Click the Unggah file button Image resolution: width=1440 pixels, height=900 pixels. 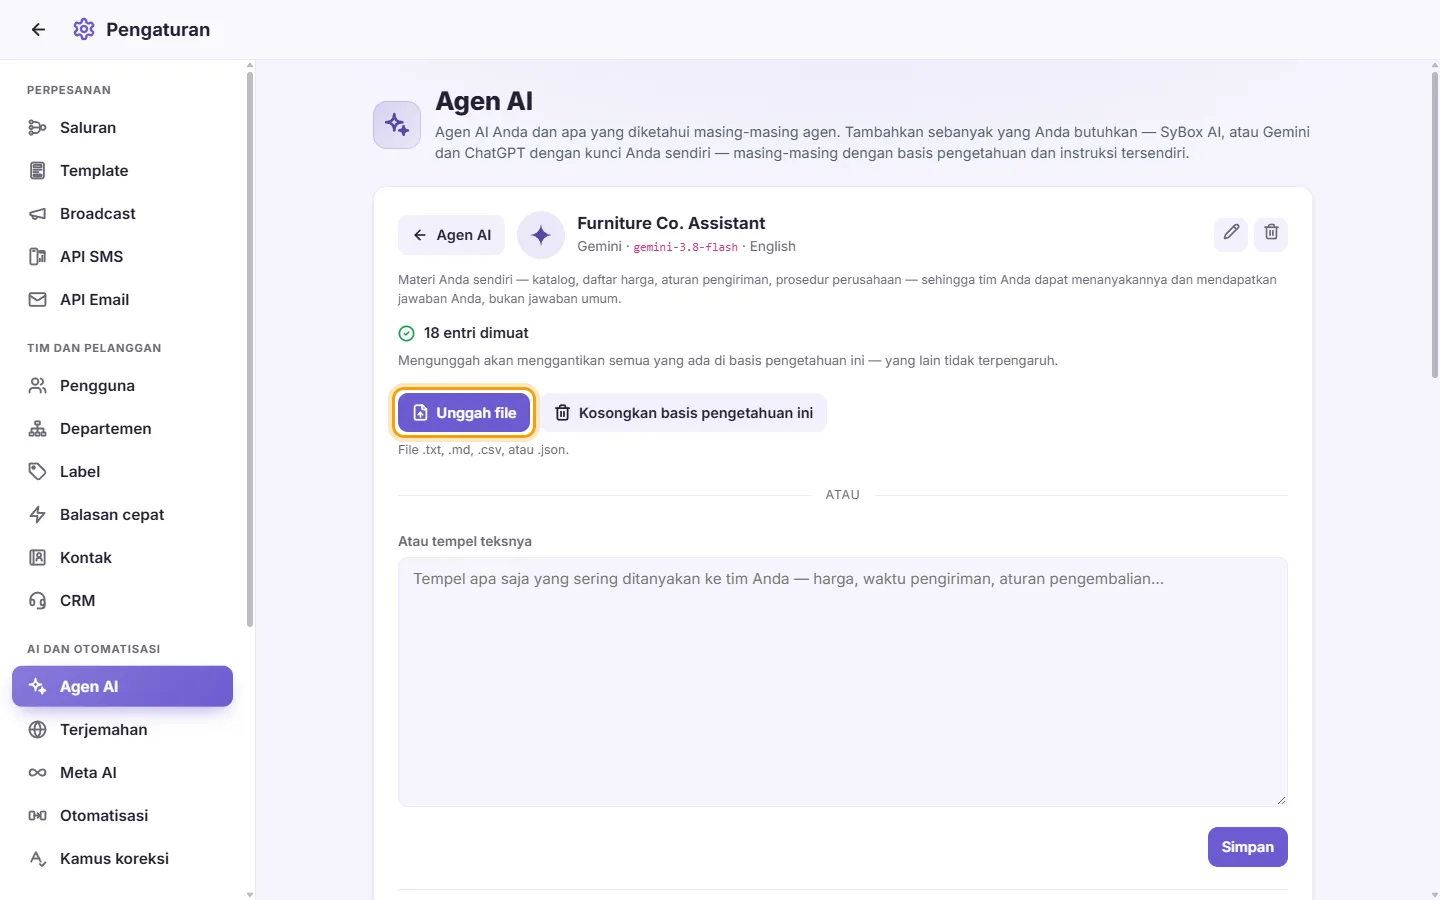click(464, 413)
